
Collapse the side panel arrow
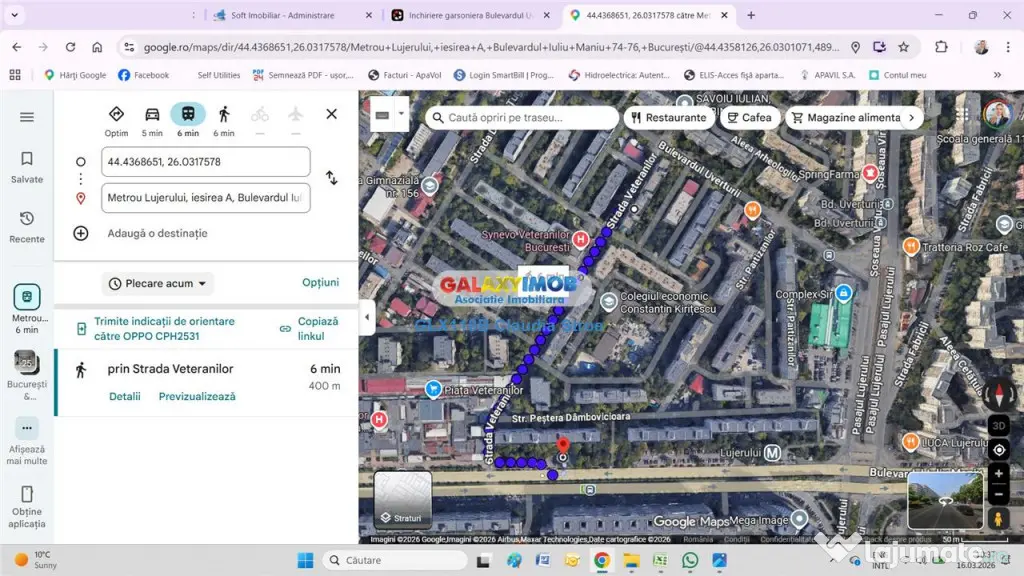366,317
